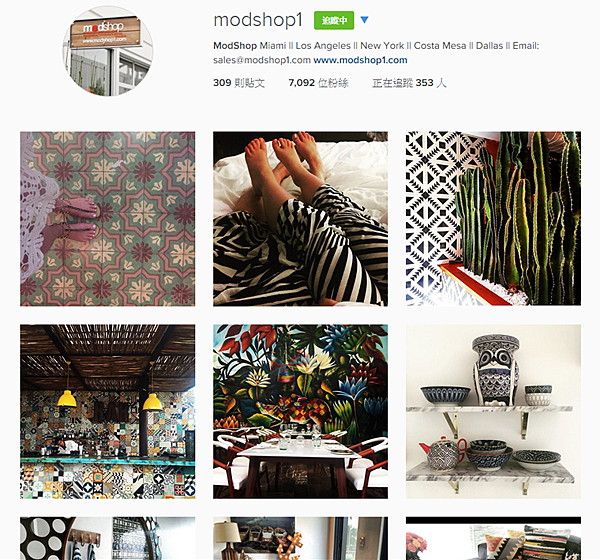Open the table lamp room photo

[300, 539]
